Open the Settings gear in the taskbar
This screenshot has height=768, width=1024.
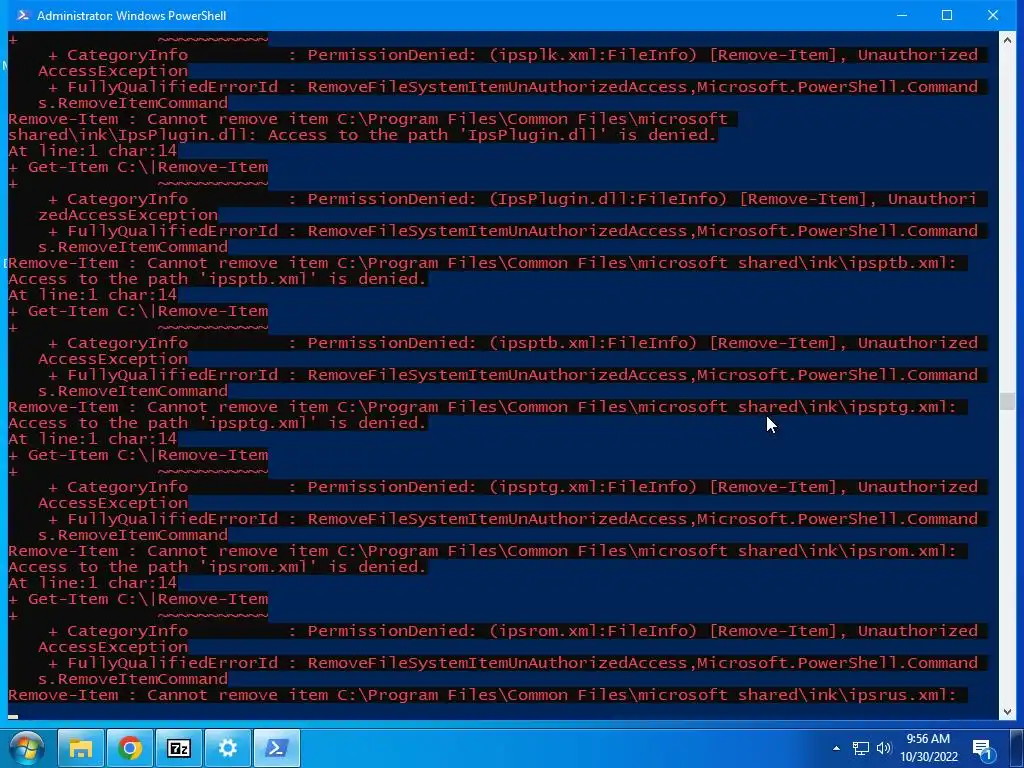tap(228, 748)
